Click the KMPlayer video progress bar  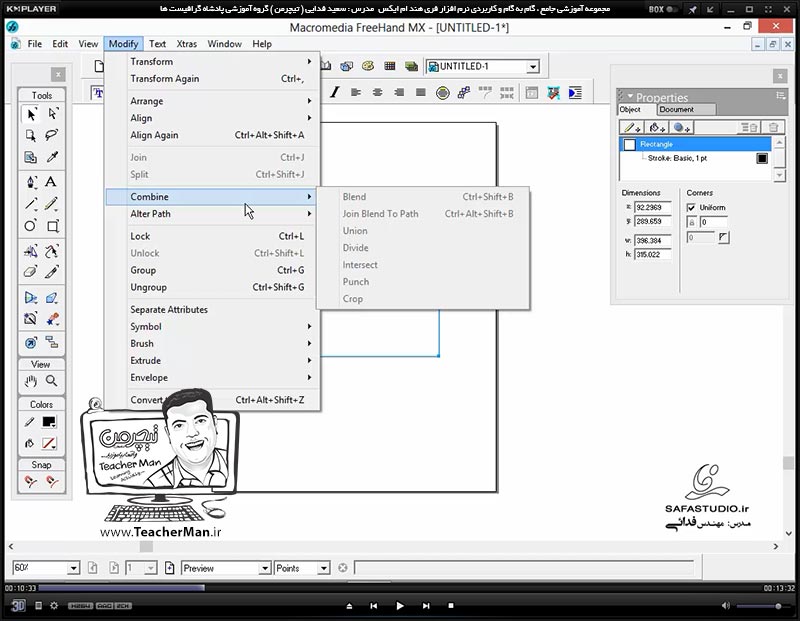399,588
